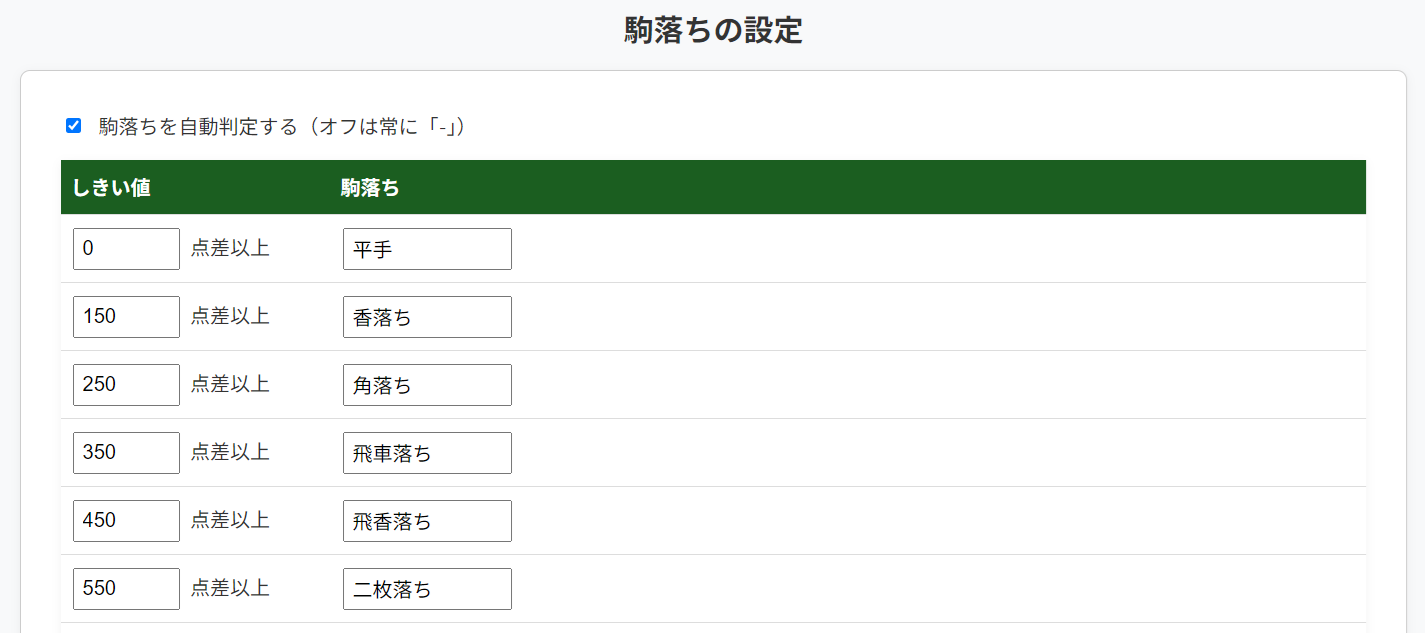Click the 平手 handicap name field
Viewport: 1425px width, 633px height.
click(x=427, y=249)
